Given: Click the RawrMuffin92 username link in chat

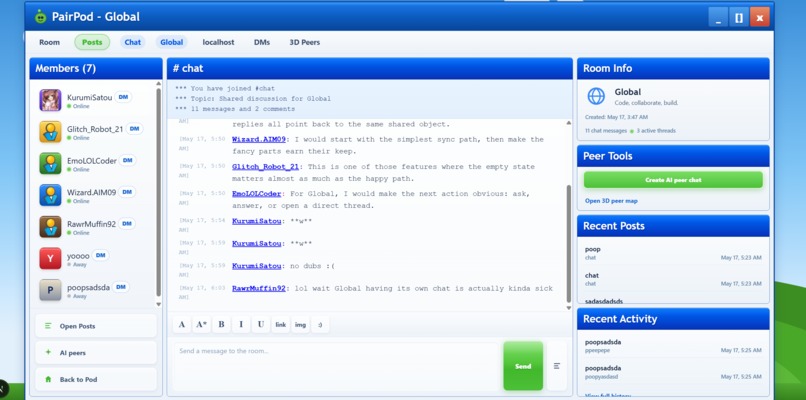Looking at the screenshot, I should 259,288.
